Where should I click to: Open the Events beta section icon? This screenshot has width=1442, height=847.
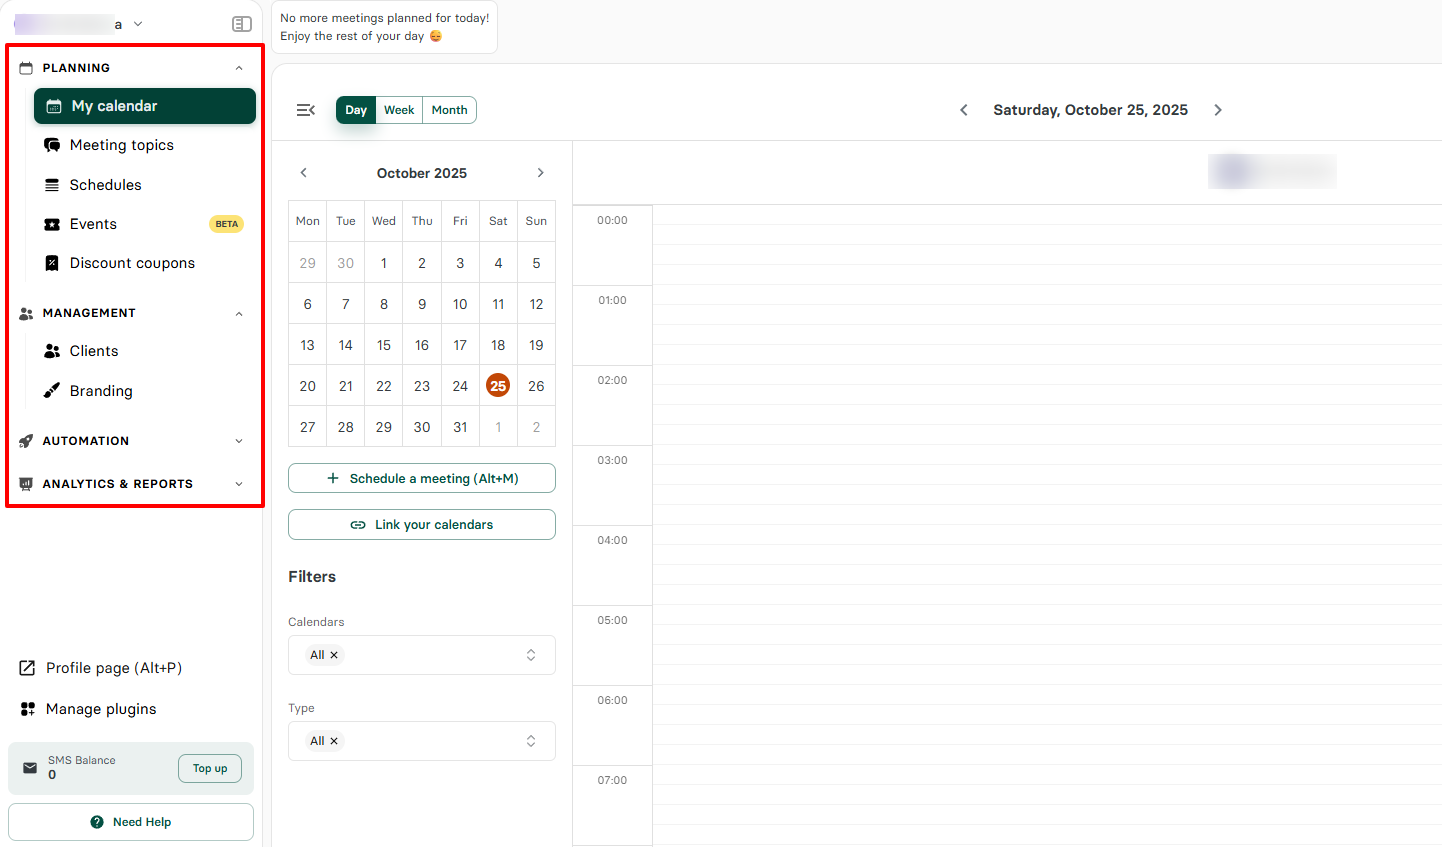[52, 223]
